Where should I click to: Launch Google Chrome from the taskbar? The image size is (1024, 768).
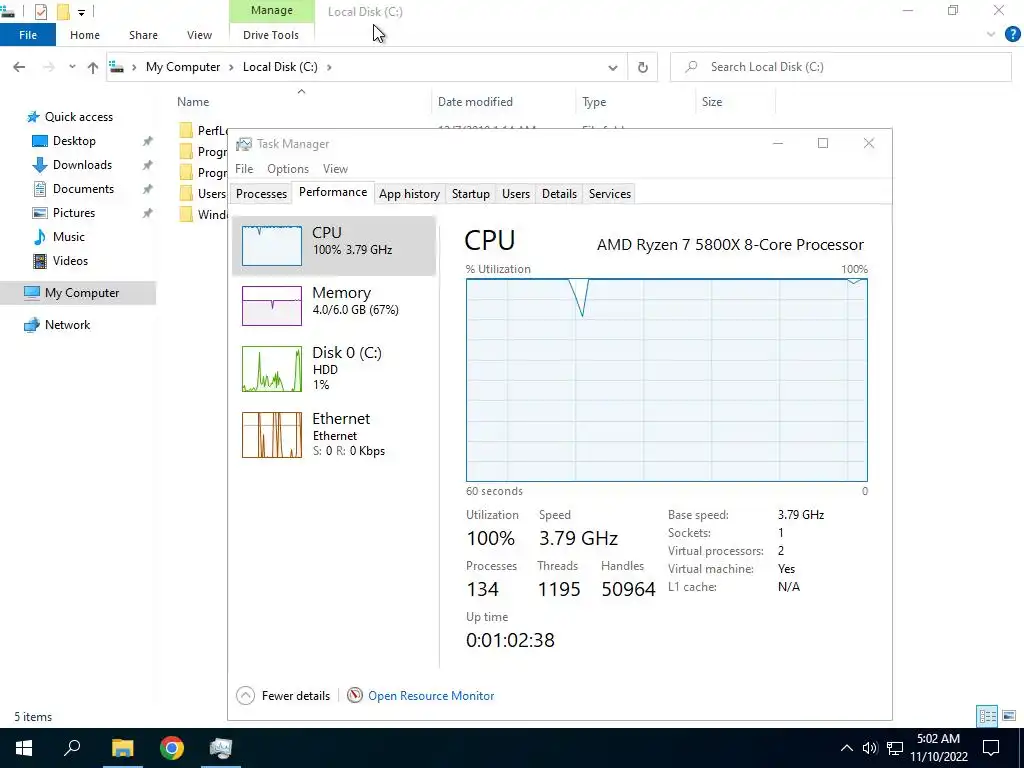point(172,748)
